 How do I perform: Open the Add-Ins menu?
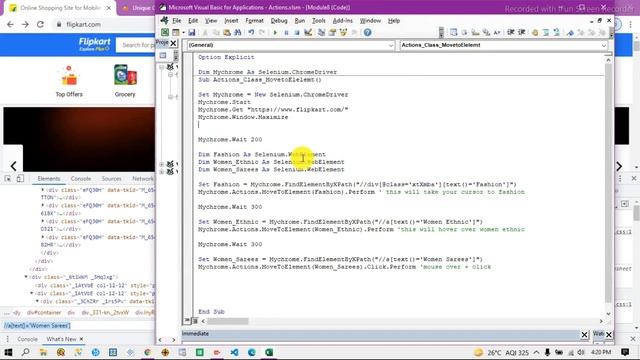(x=342, y=21)
